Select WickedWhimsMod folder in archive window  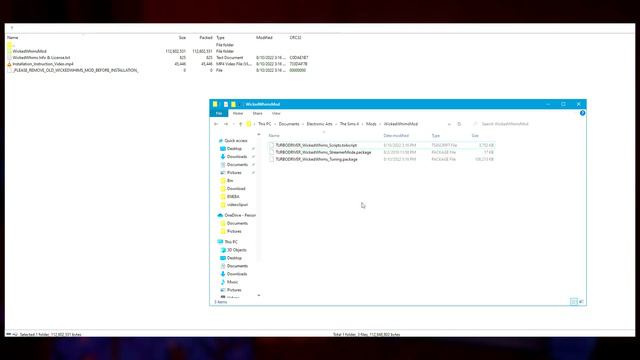pyautogui.click(x=29, y=51)
